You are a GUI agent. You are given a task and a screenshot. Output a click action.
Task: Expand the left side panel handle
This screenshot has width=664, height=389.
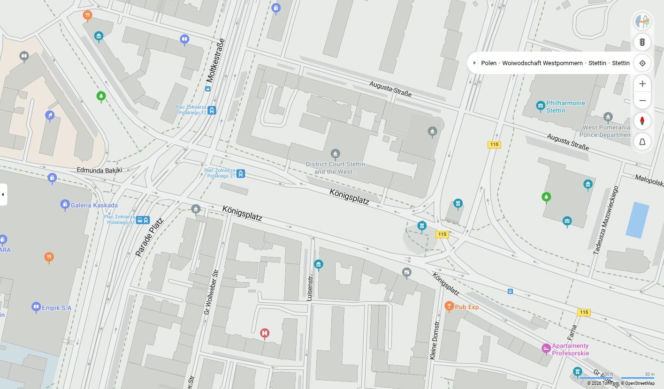pos(3,195)
